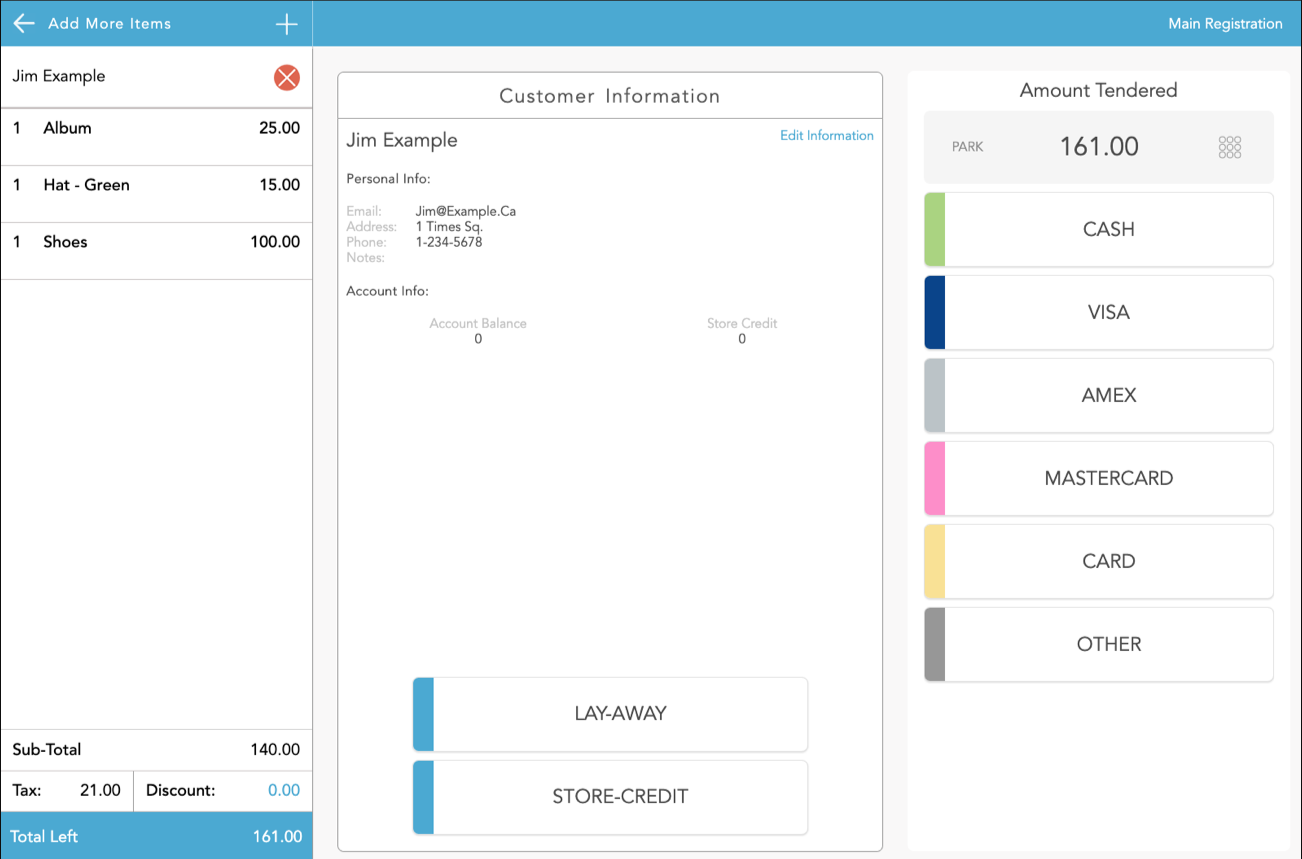
Task: Select the Album line item
Action: 156,128
